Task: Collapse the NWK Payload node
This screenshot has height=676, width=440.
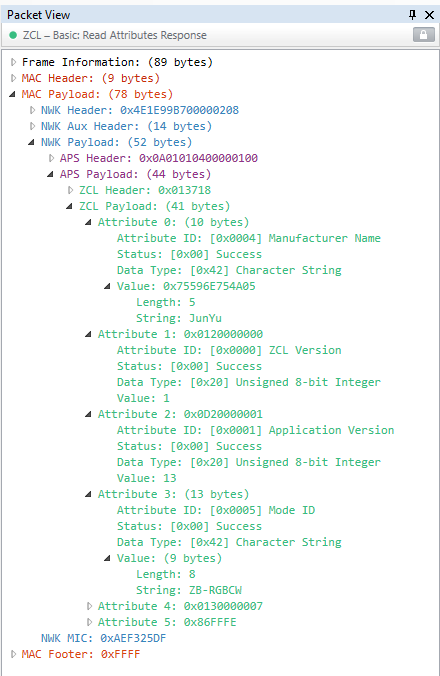Action: point(31,142)
